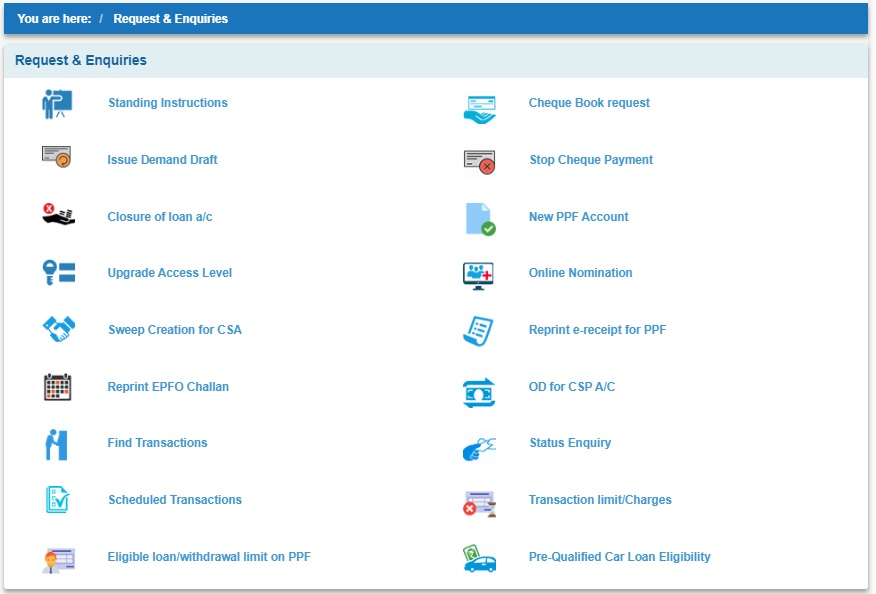Open the Issue Demand Draft link

click(162, 160)
